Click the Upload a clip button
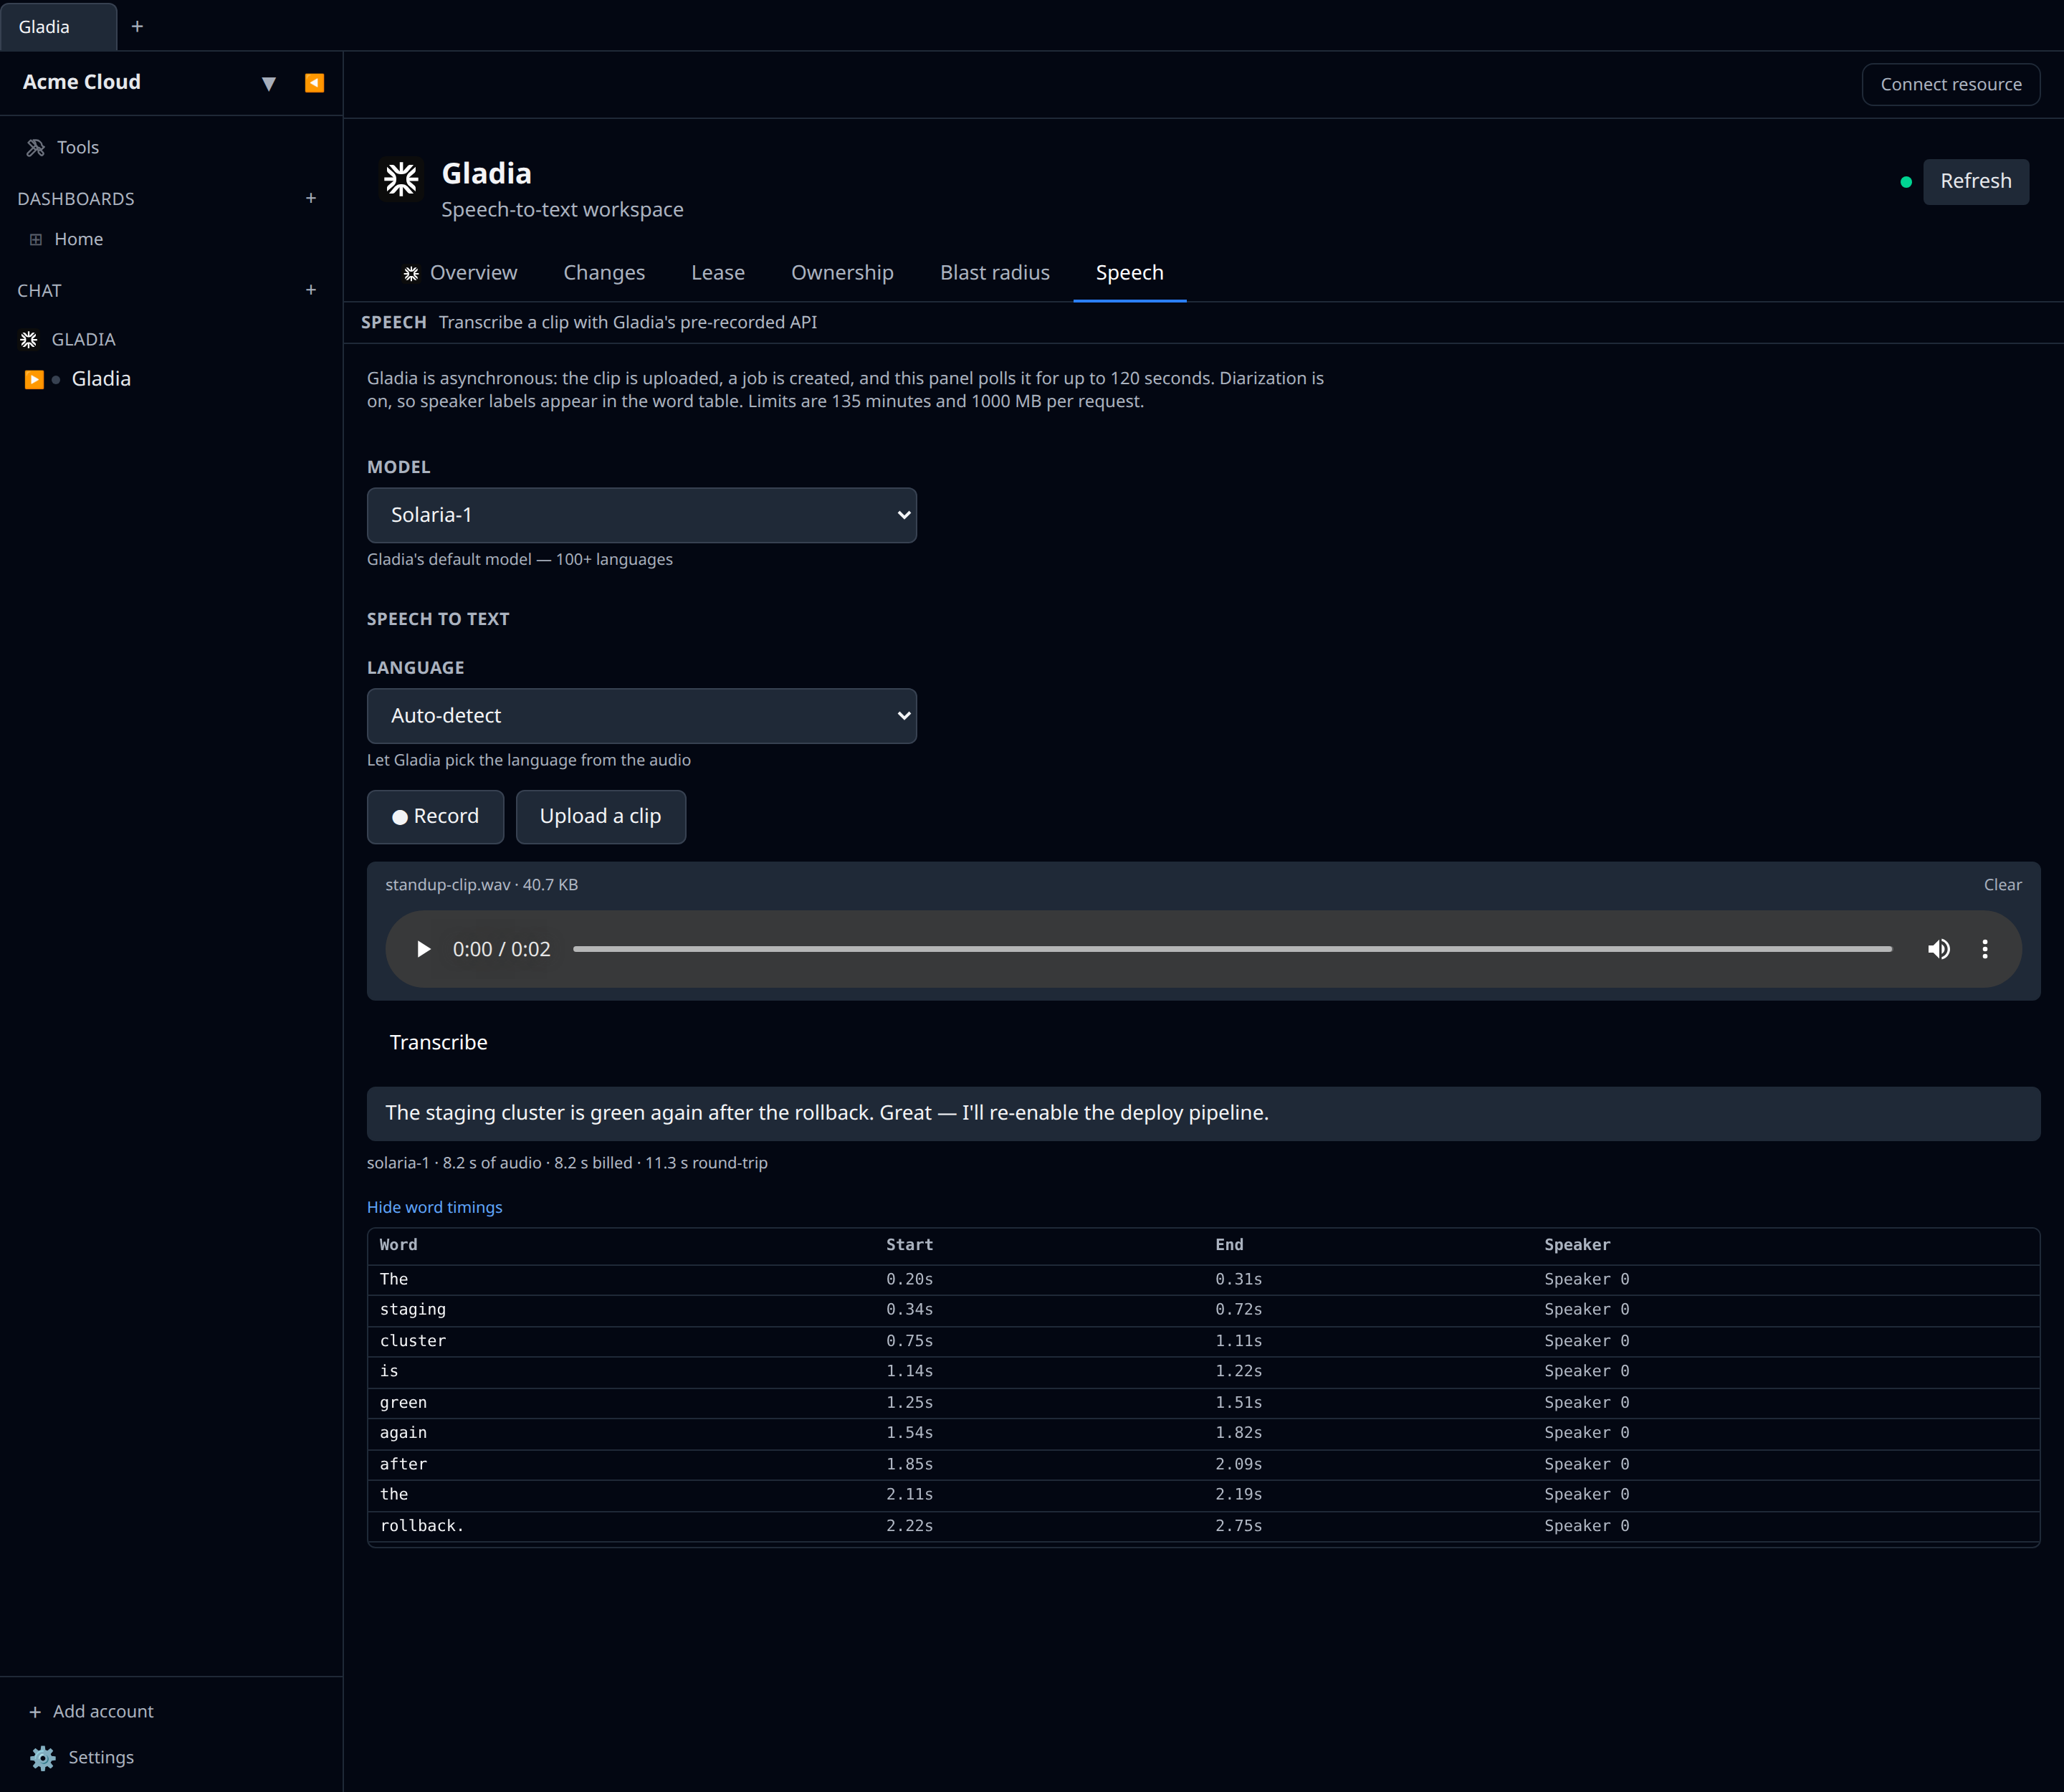The image size is (2064, 1792). pyautogui.click(x=600, y=817)
